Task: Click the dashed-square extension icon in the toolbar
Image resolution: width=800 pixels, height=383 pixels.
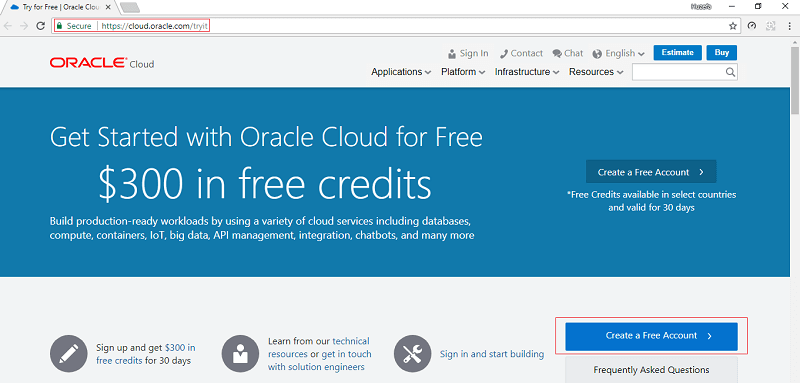Action: [770, 26]
